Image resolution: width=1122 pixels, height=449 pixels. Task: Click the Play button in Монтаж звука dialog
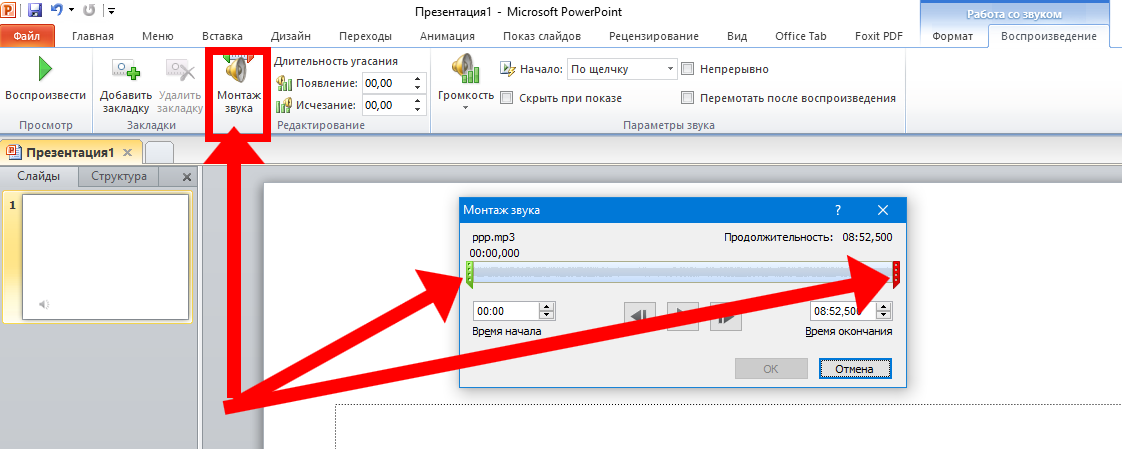[x=683, y=317]
